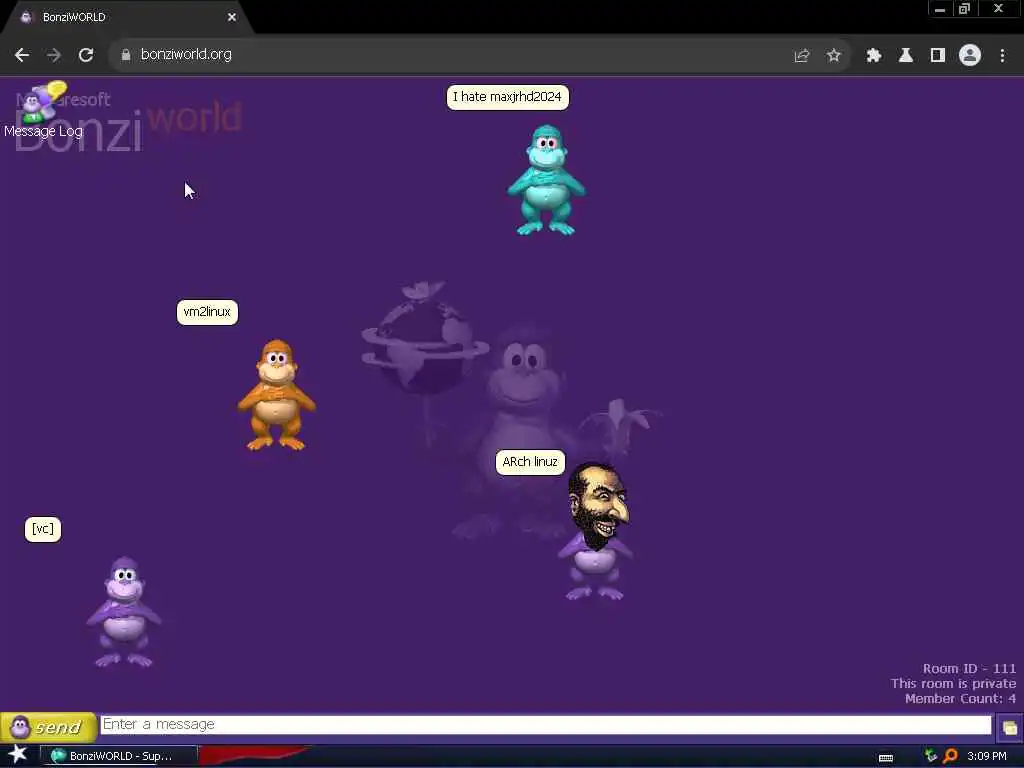Image resolution: width=1024 pixels, height=768 pixels.
Task: Click the 'ARch linuz' speech bubble
Action: (x=530, y=462)
